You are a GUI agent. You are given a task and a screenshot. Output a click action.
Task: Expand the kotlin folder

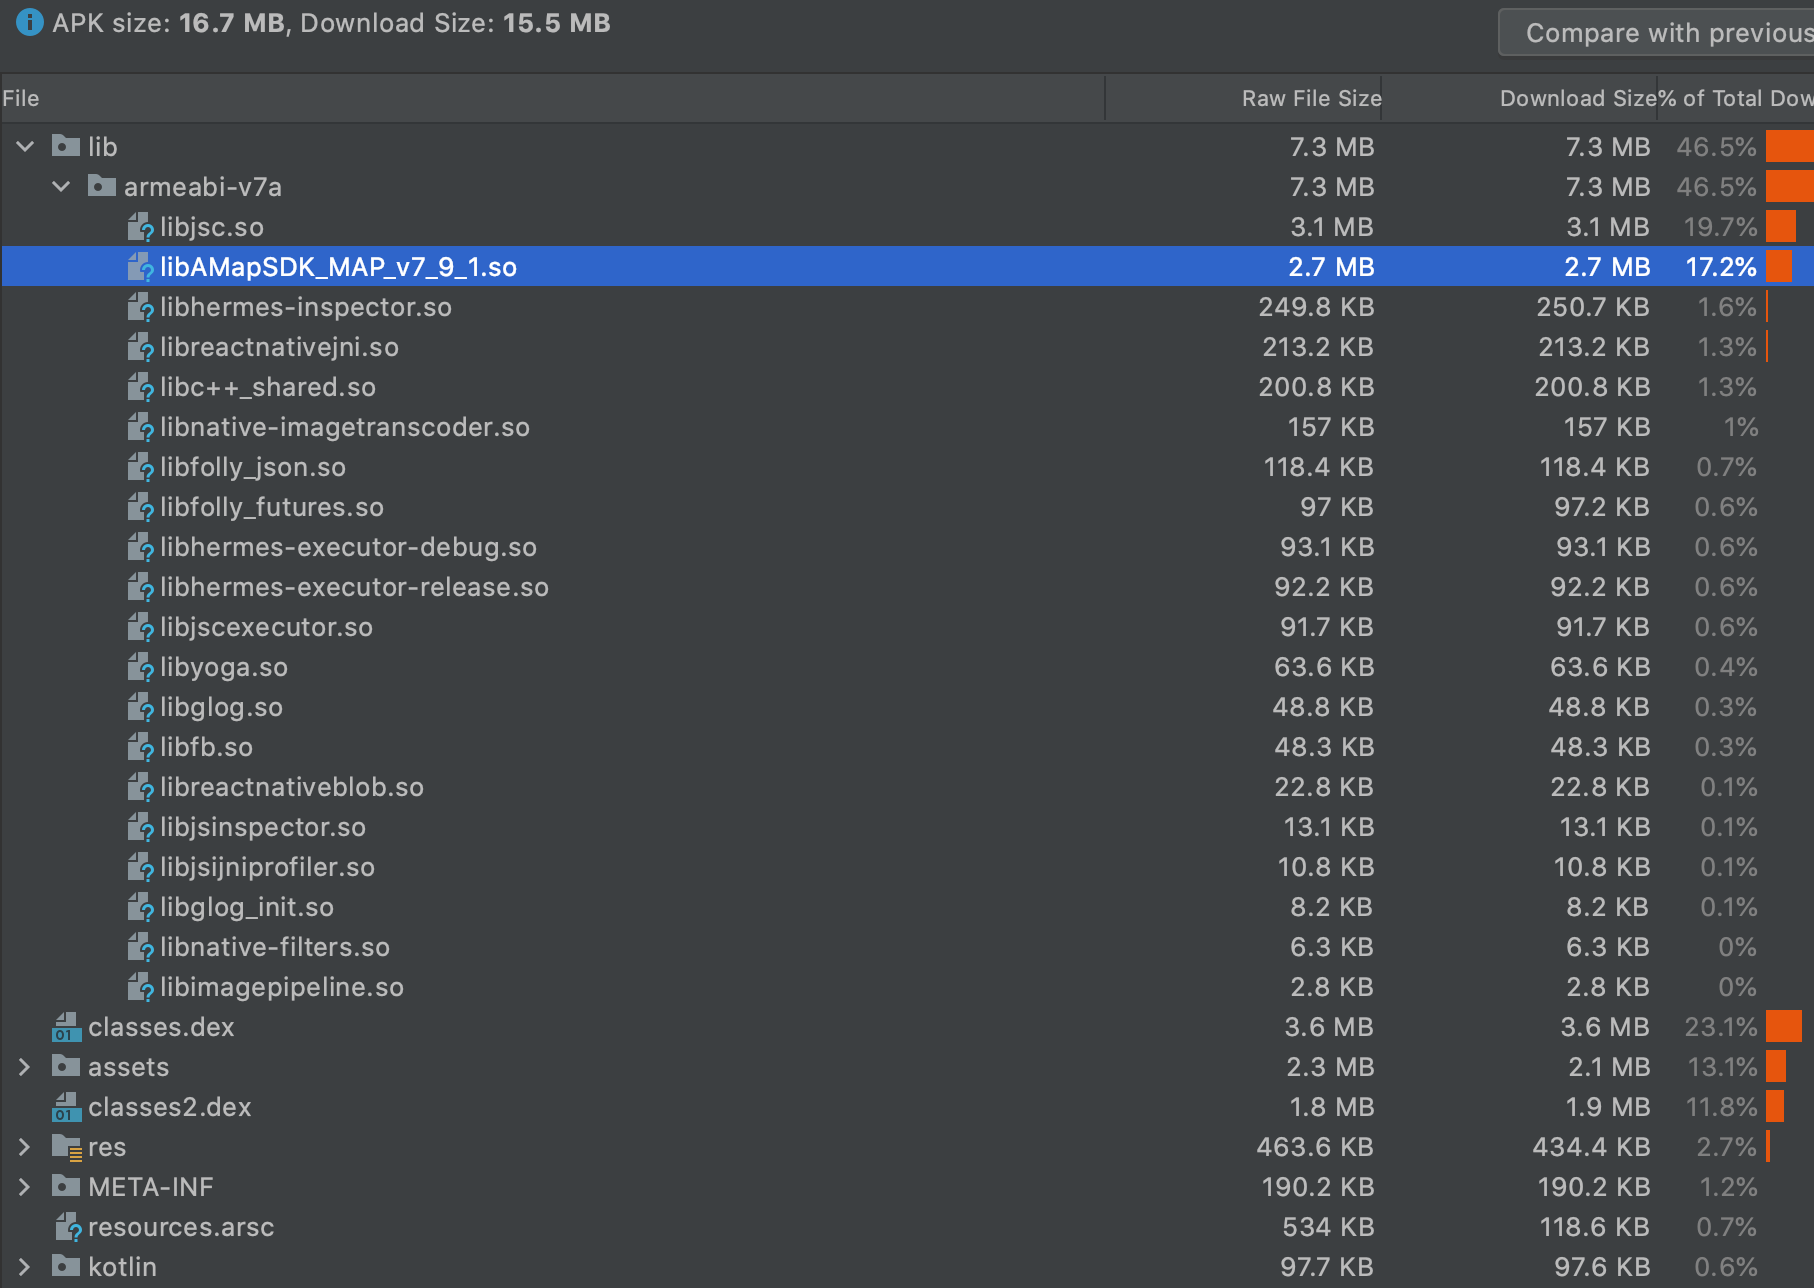tap(25, 1267)
